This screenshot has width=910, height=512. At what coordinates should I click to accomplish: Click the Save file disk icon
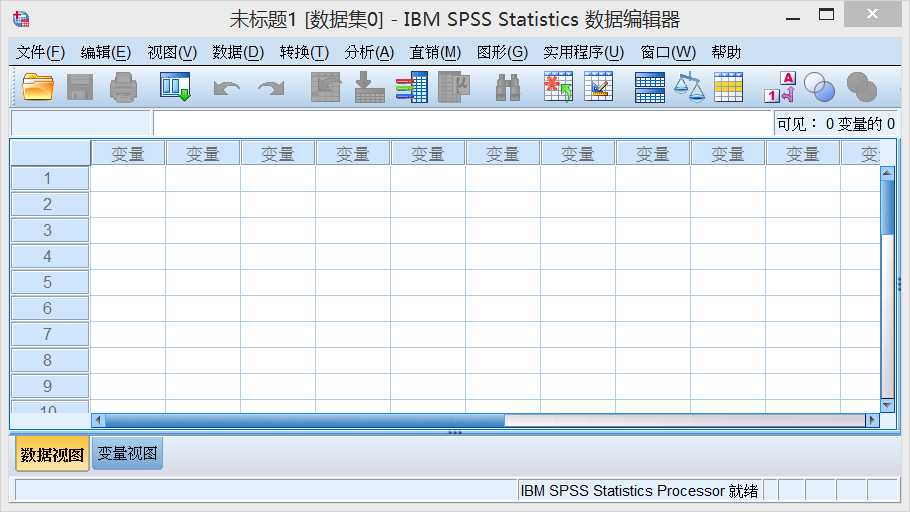80,87
